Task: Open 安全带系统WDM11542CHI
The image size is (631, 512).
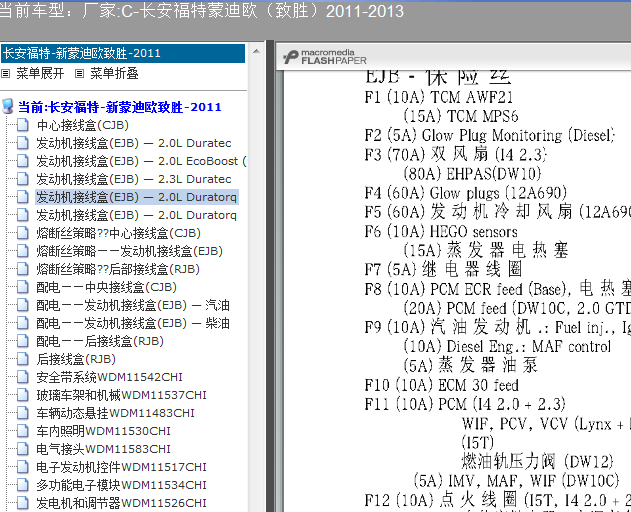Action: 109,377
